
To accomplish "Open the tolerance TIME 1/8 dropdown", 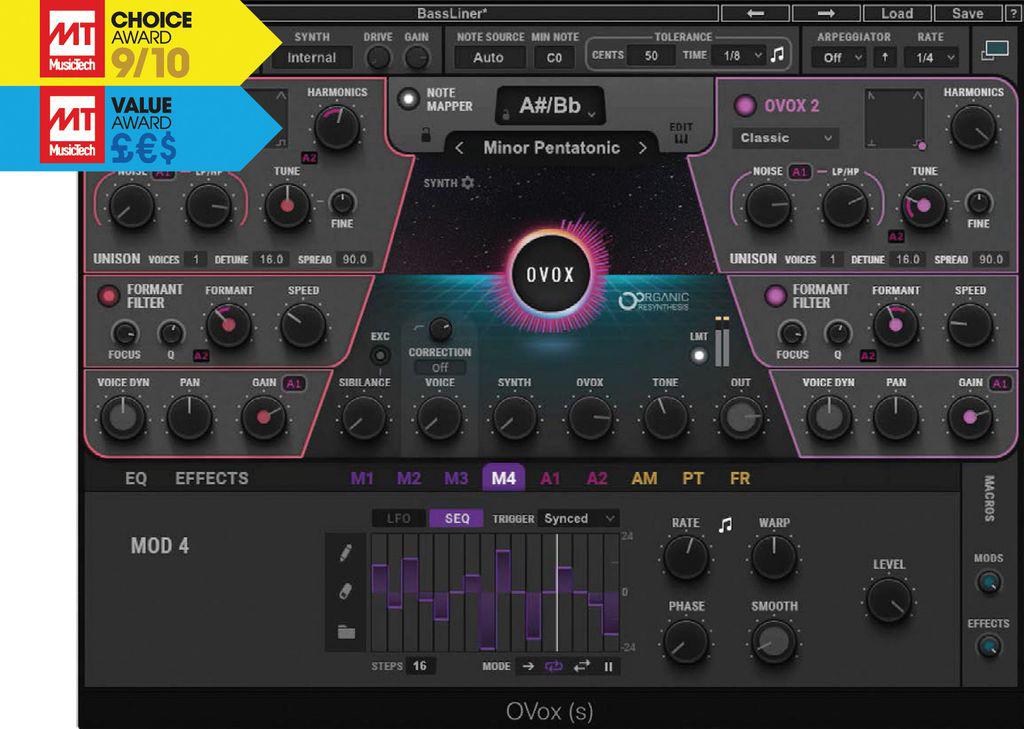I will pyautogui.click(x=740, y=56).
